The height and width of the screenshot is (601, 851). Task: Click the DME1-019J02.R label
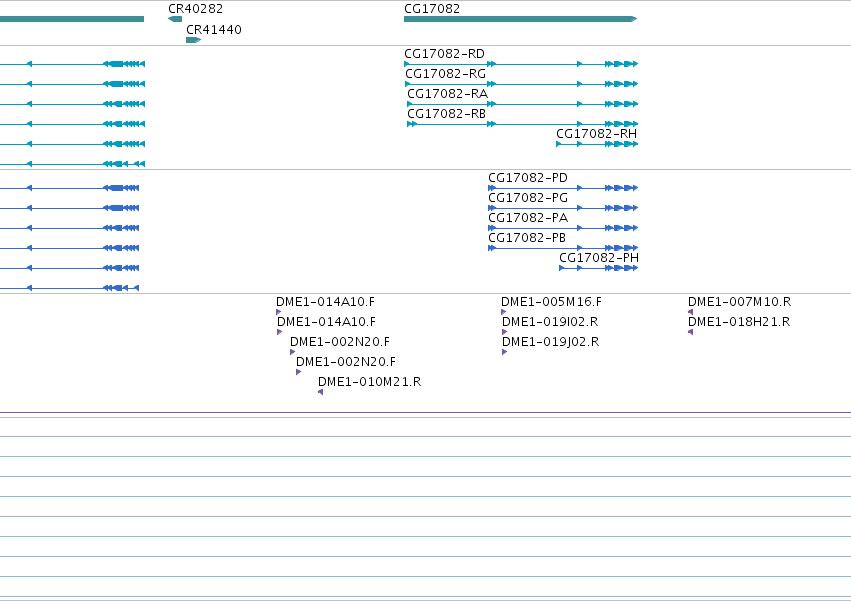point(551,342)
